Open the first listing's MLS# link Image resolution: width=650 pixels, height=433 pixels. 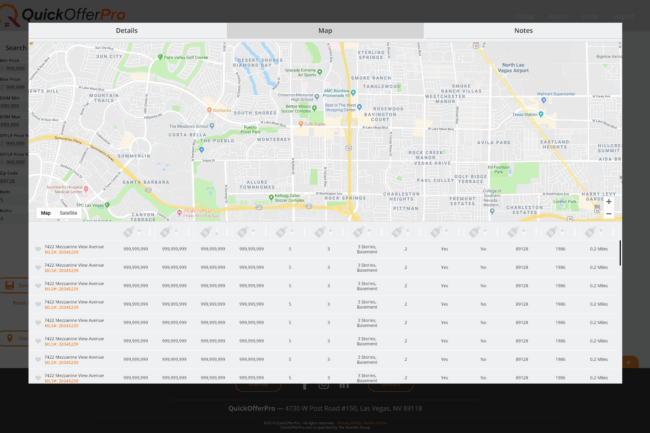(x=61, y=251)
